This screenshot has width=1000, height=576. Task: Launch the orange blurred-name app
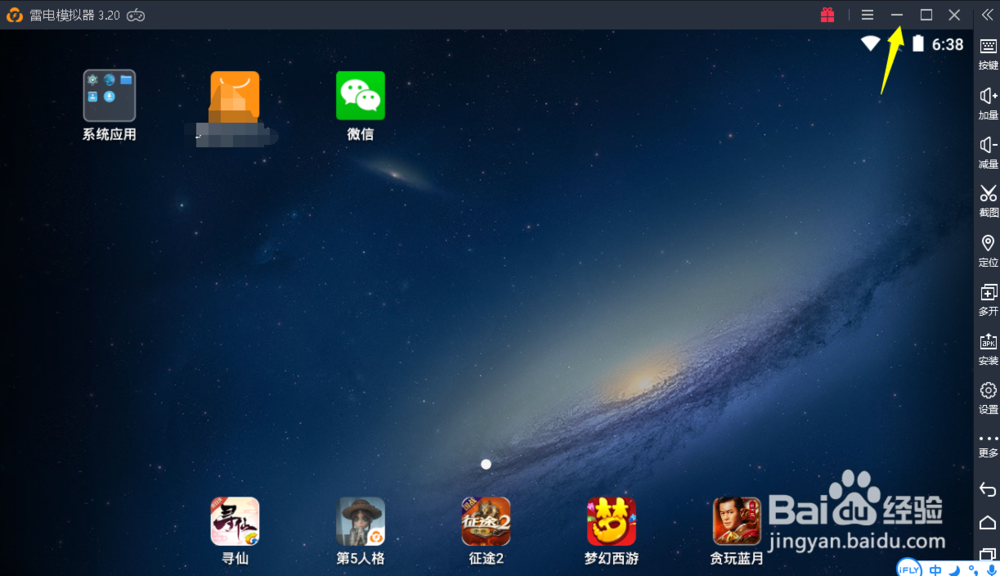point(235,96)
